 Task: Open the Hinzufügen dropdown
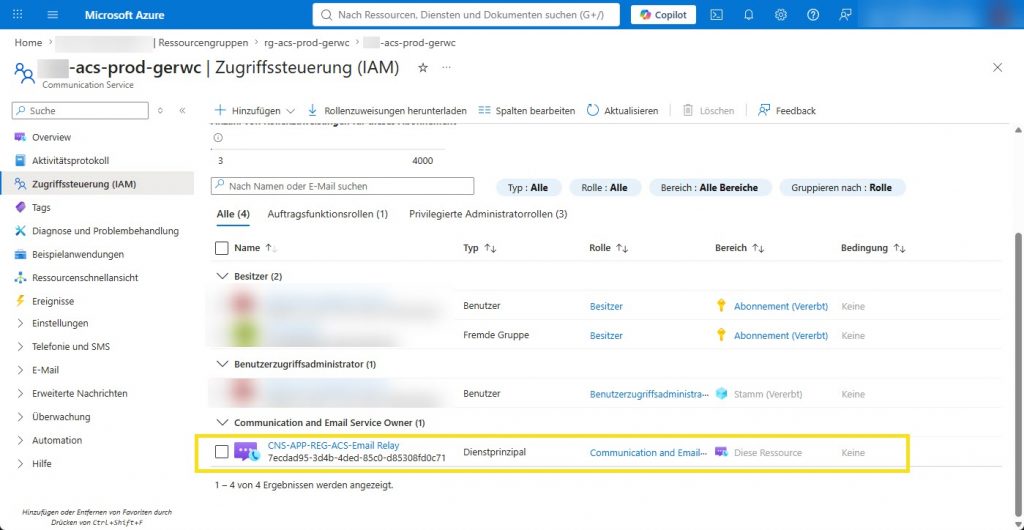pos(255,111)
